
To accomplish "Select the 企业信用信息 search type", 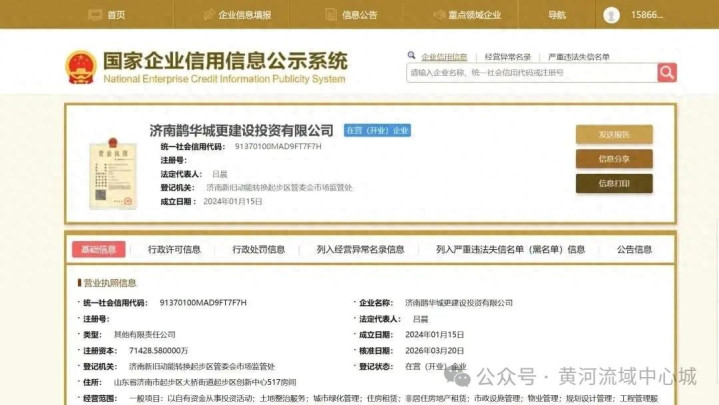I will 444,57.
